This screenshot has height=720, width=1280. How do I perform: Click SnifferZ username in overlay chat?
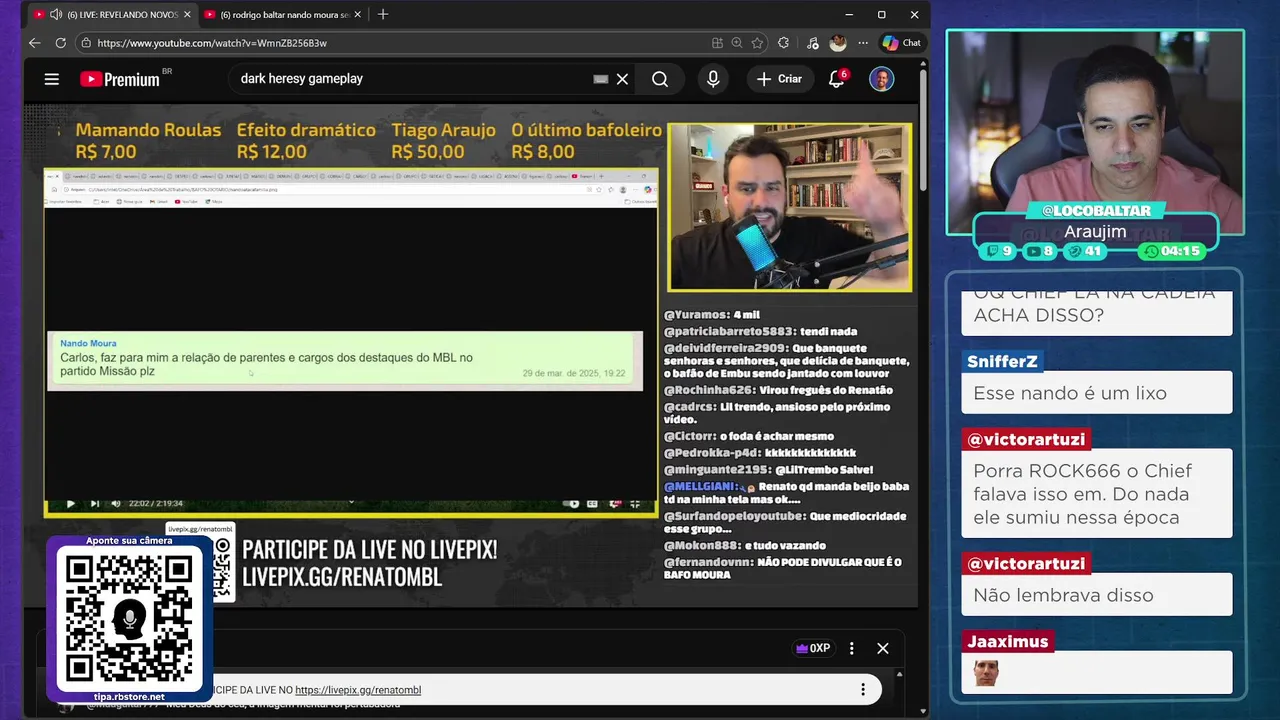[x=1002, y=361]
